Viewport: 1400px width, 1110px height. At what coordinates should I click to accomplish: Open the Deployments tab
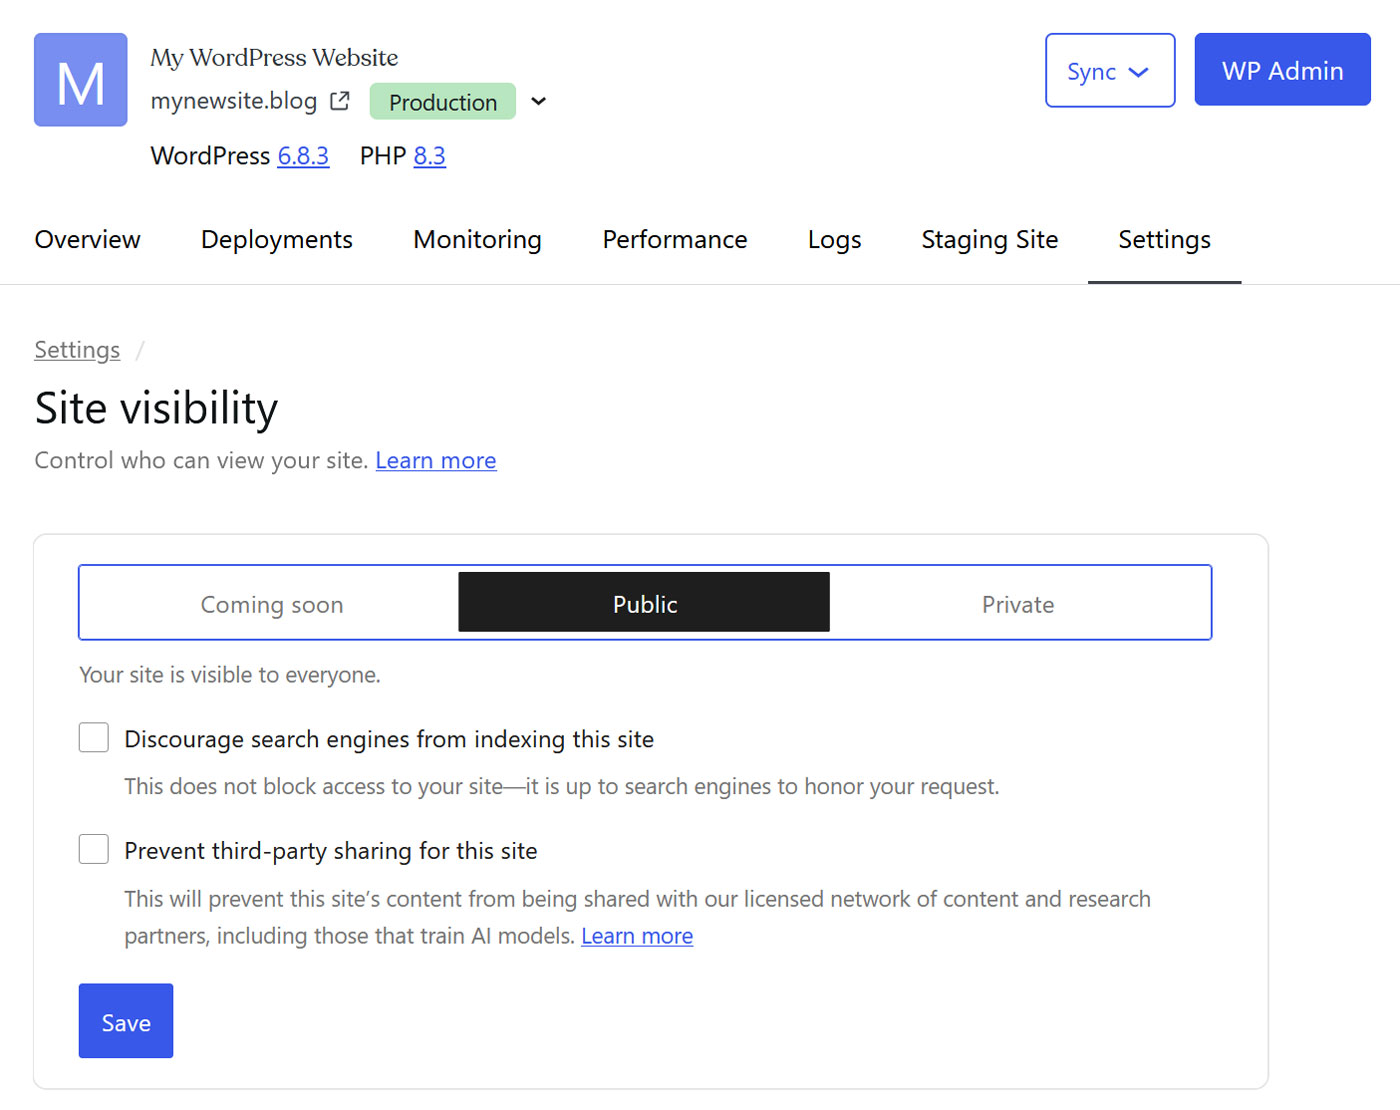click(276, 239)
